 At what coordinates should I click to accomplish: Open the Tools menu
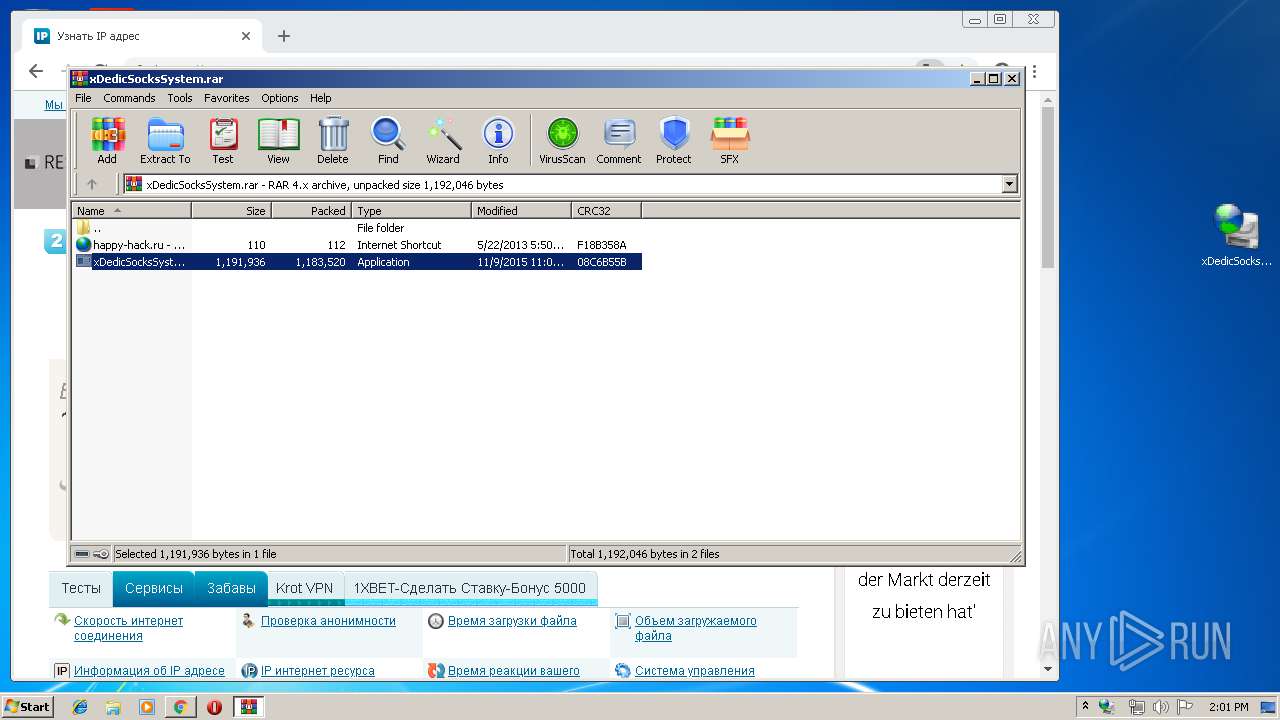pos(180,98)
